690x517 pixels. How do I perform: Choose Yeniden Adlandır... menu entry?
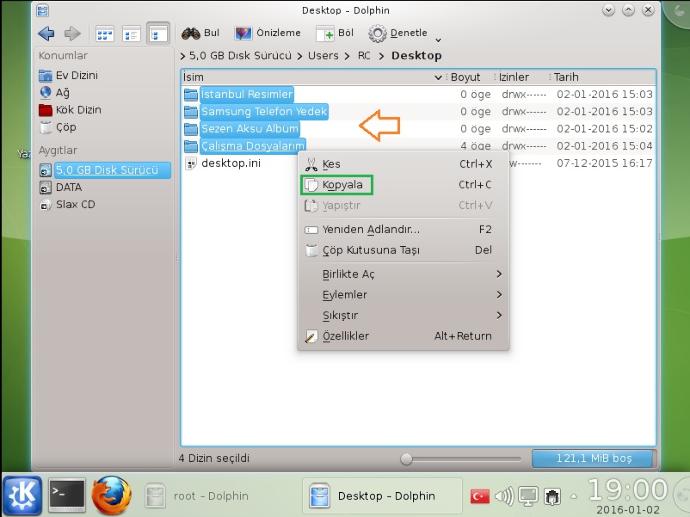(403, 230)
